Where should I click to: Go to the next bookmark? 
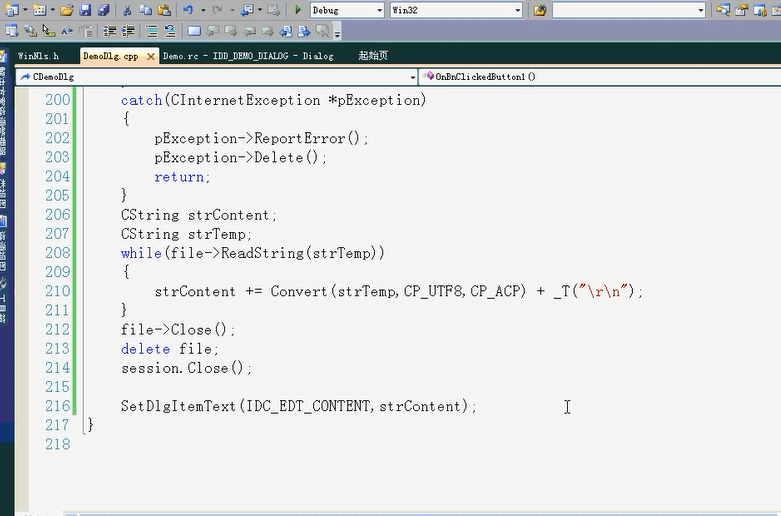point(231,31)
